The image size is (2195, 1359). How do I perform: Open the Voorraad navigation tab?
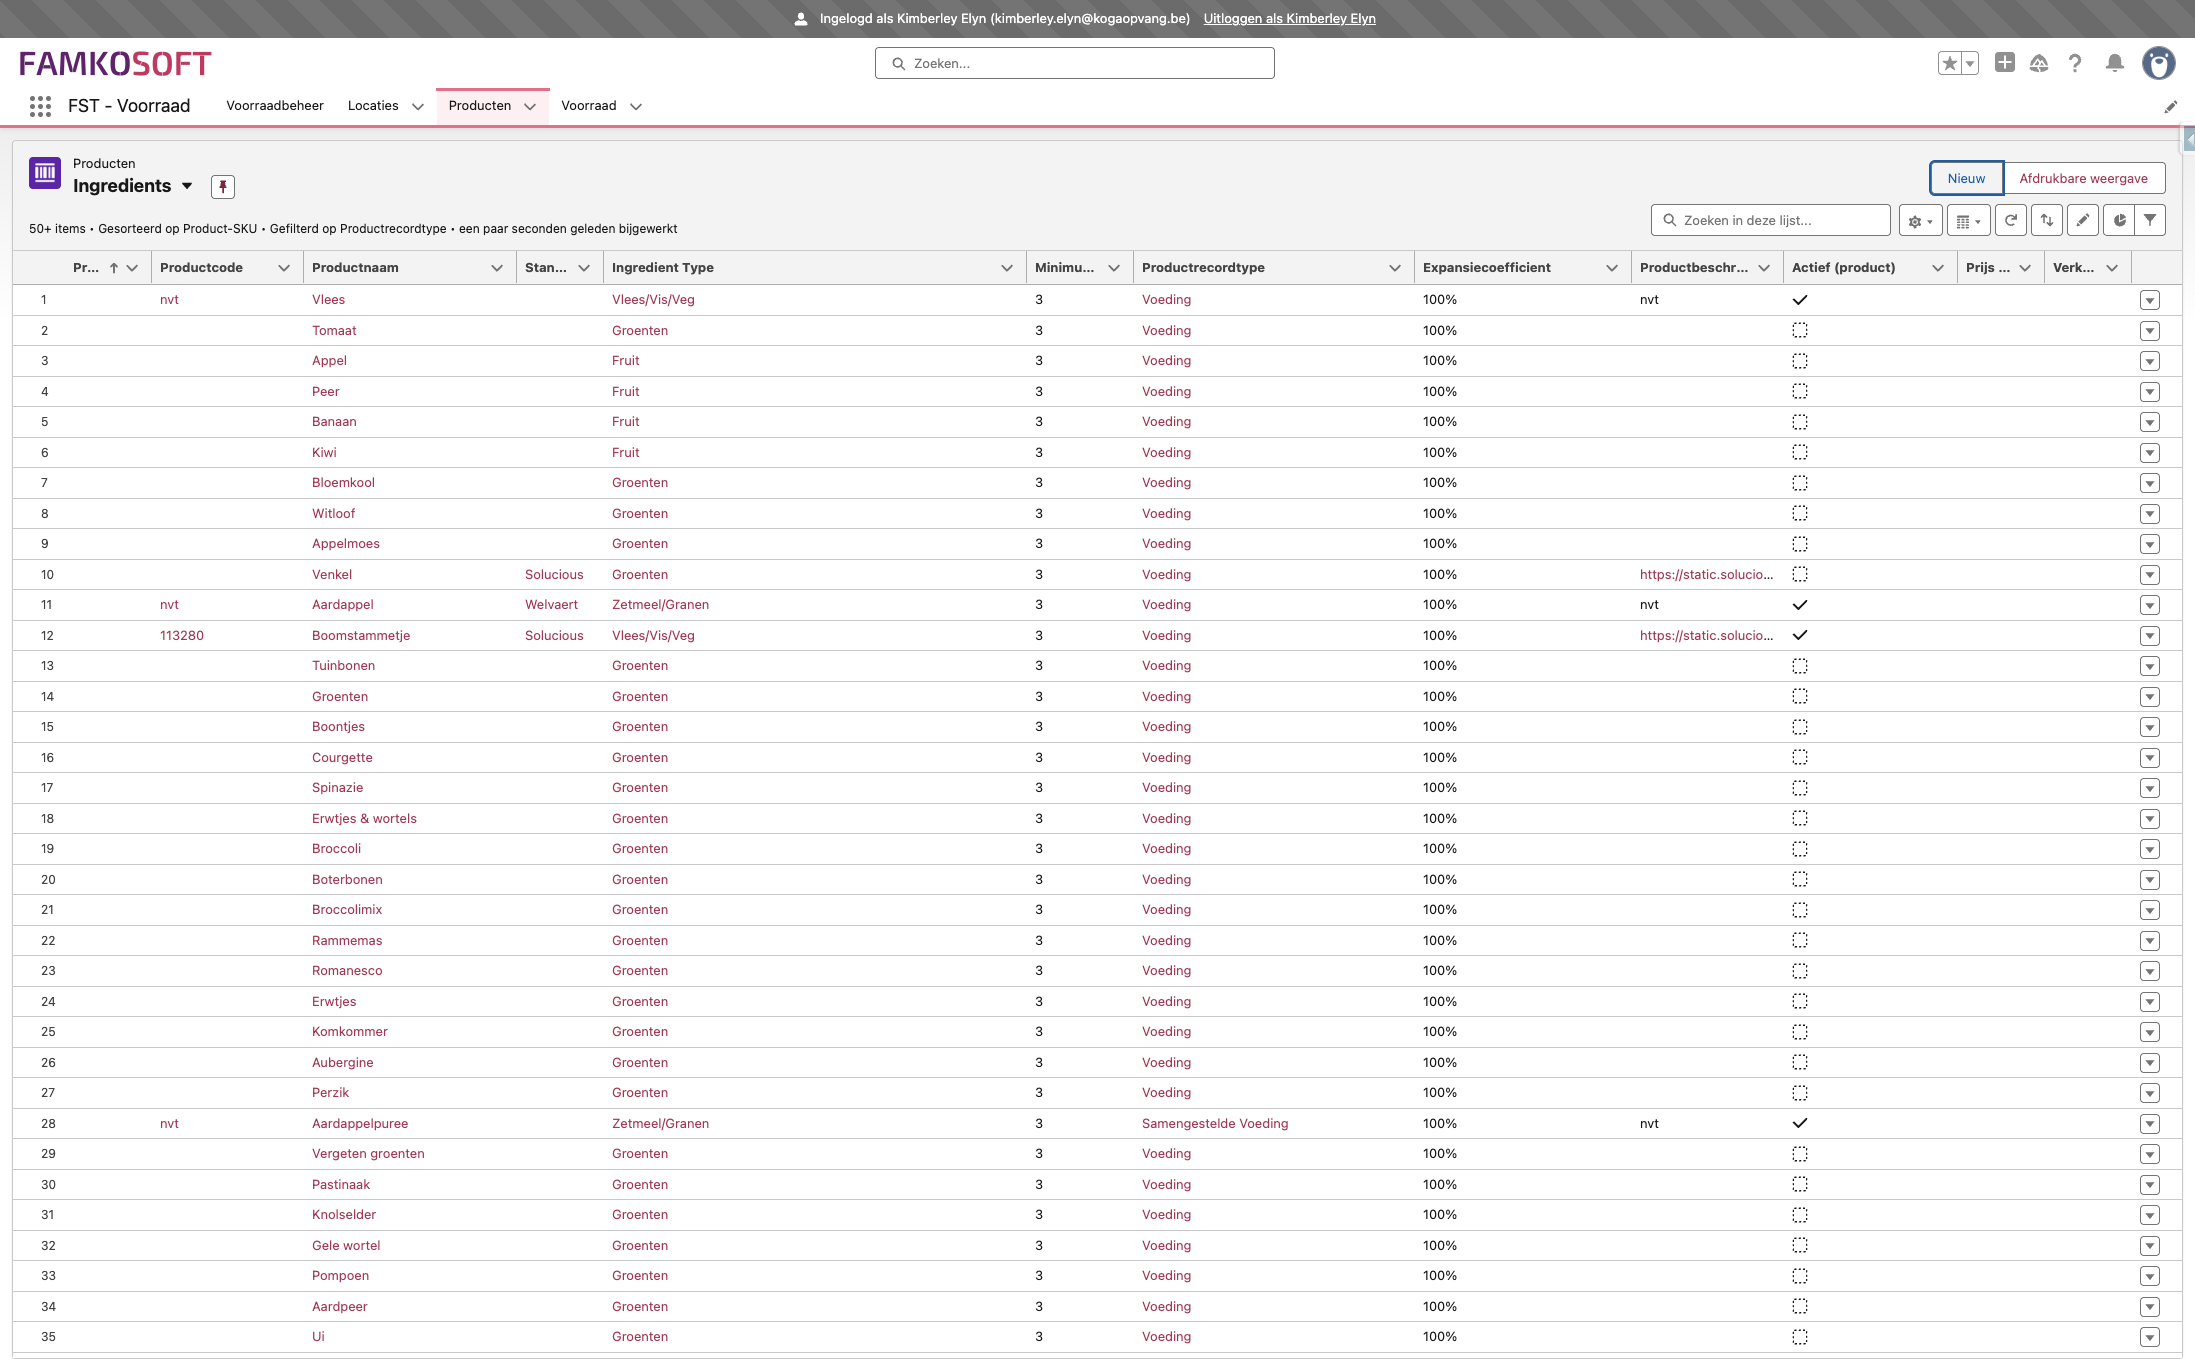coord(588,106)
